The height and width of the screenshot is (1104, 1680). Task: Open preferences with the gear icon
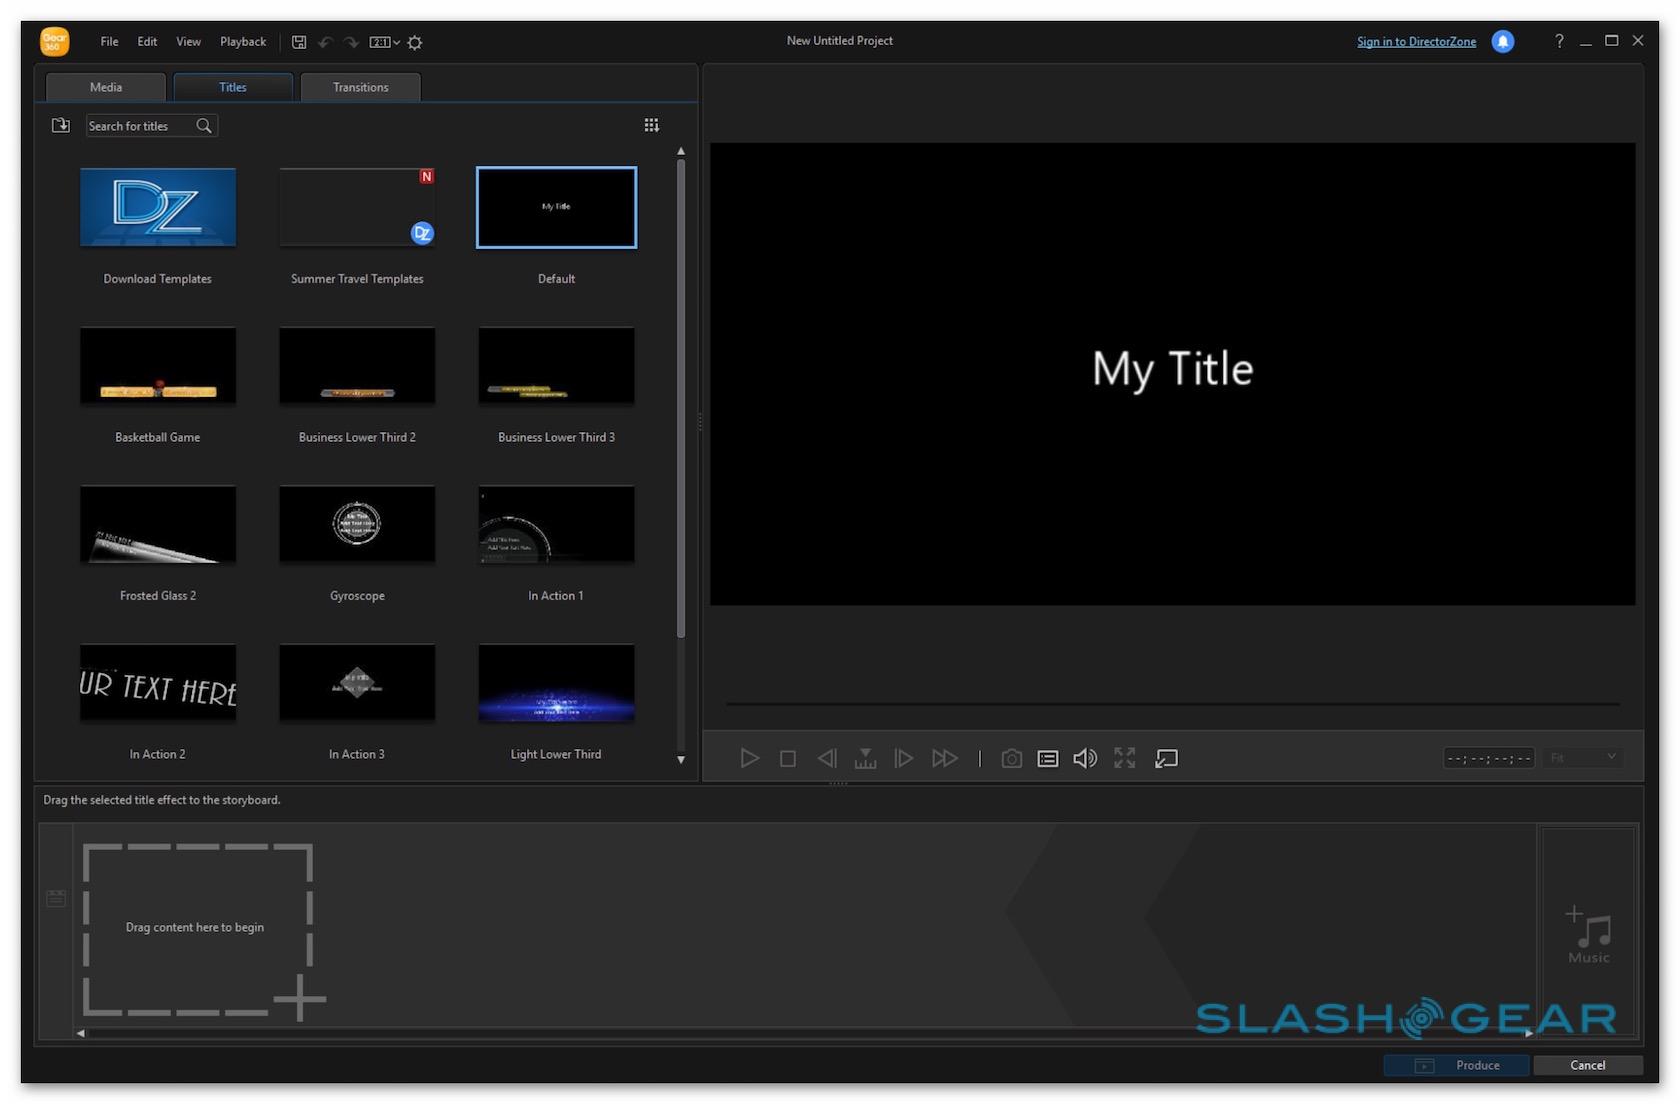415,42
